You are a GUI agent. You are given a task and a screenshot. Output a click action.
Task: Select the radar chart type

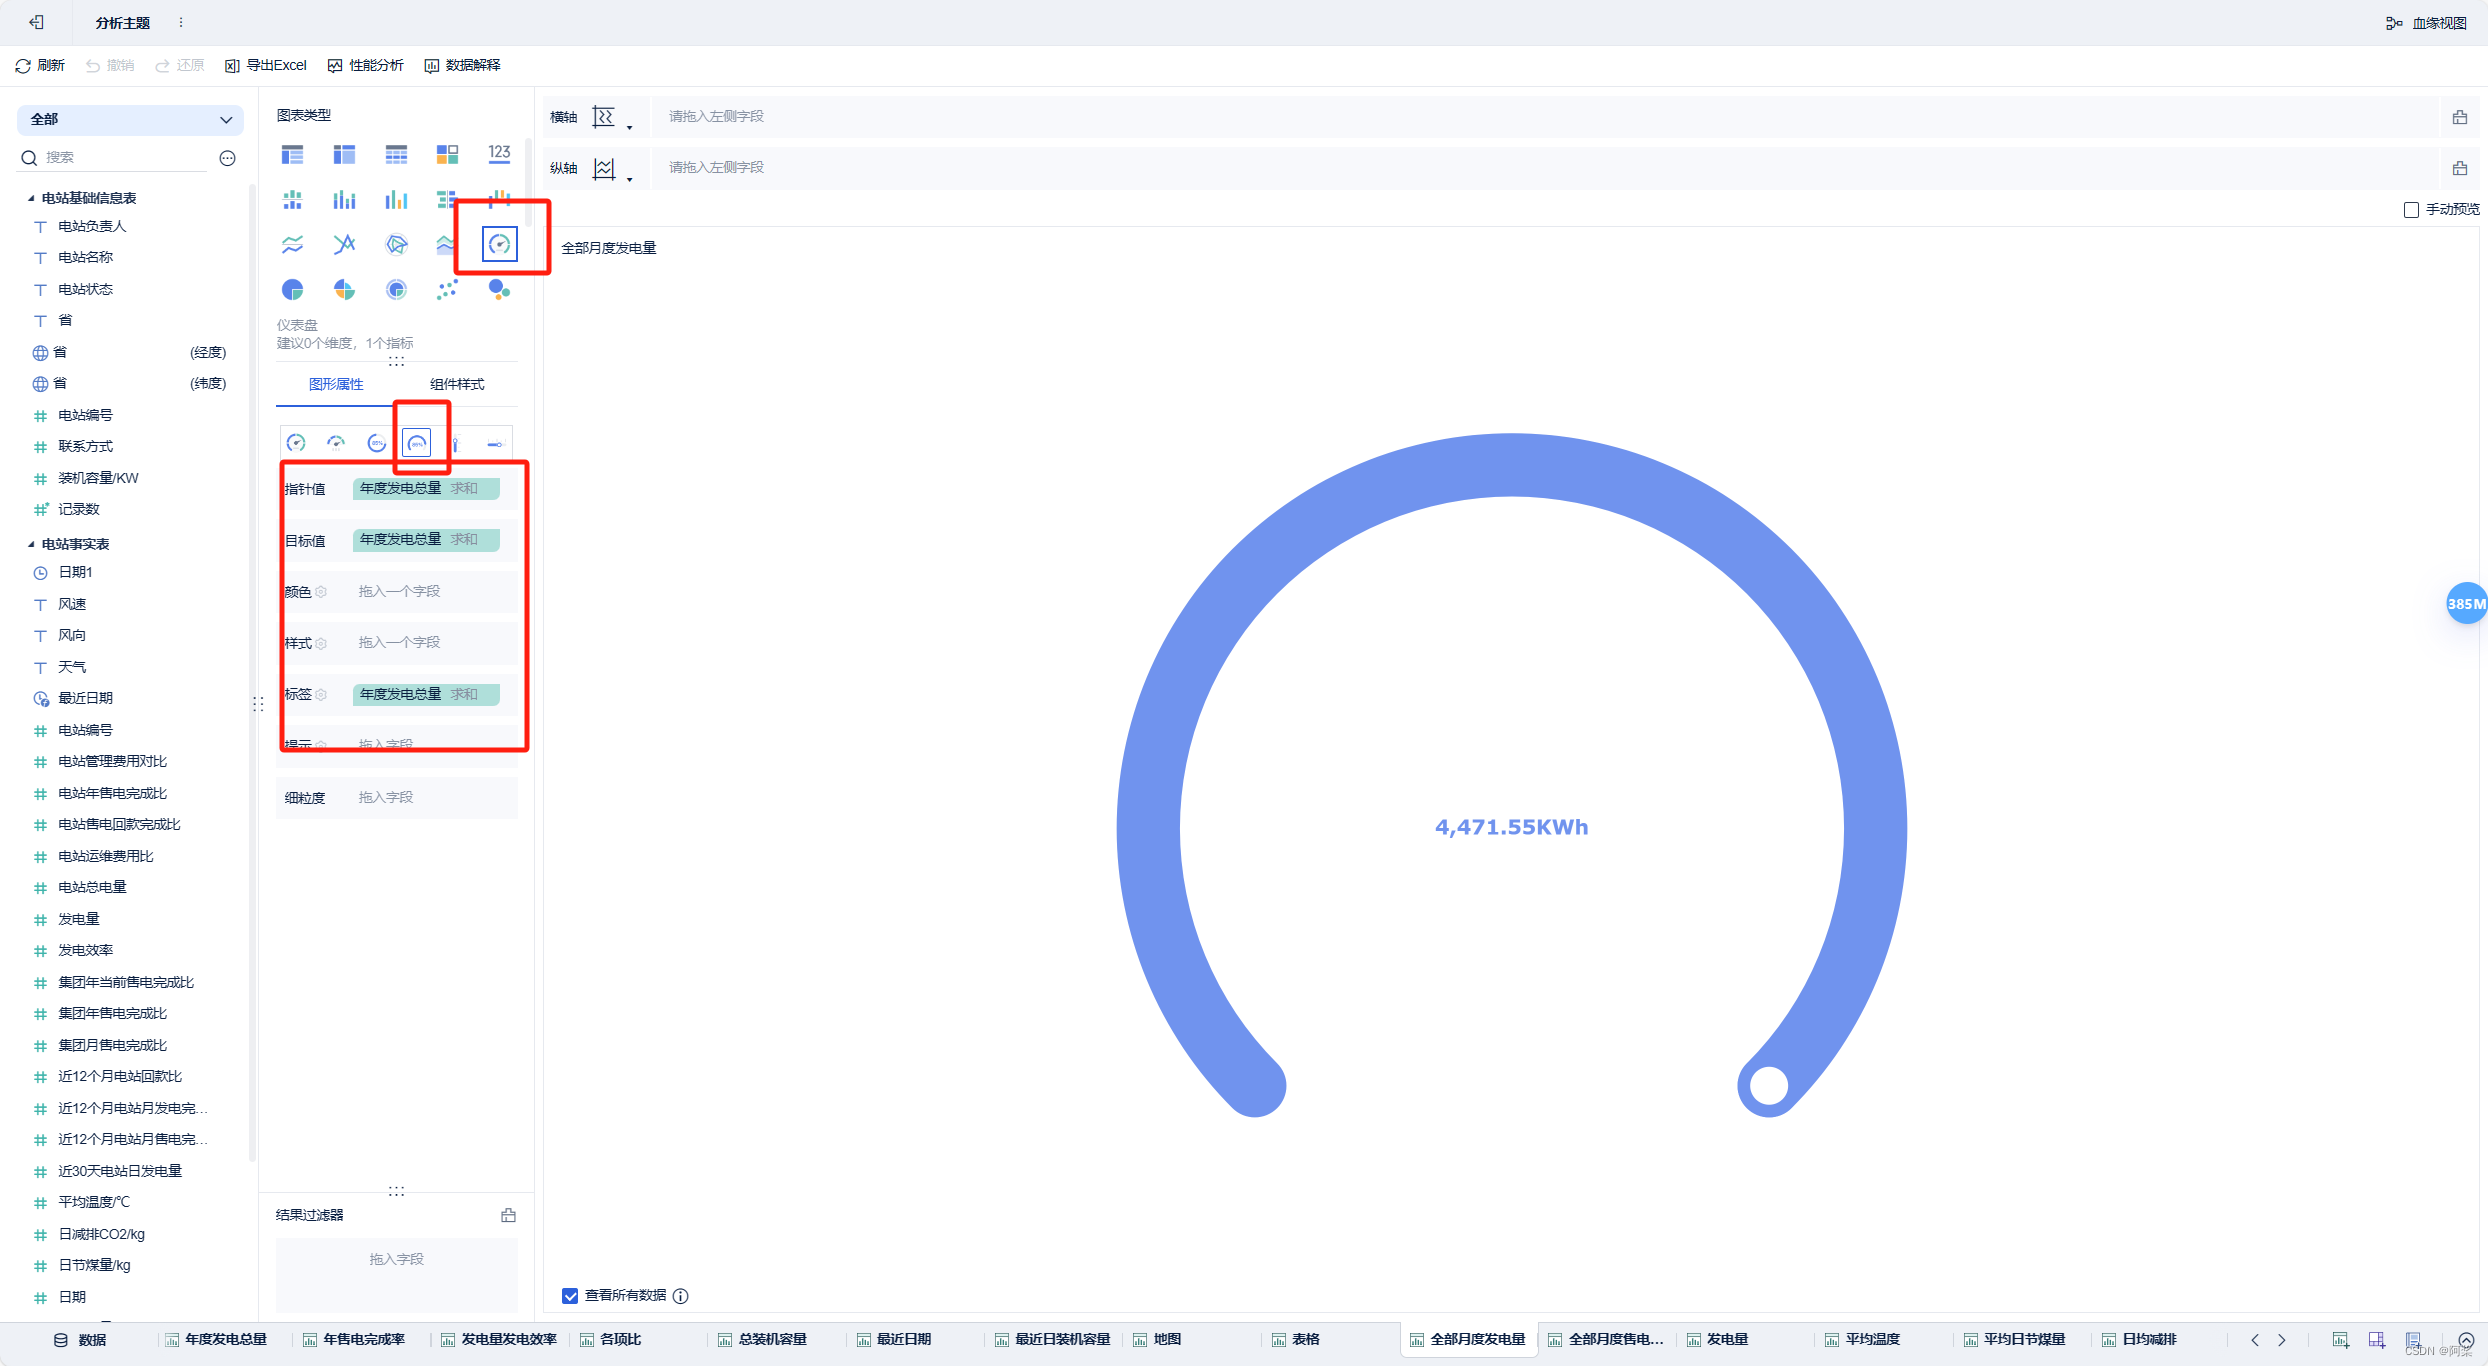pos(396,244)
